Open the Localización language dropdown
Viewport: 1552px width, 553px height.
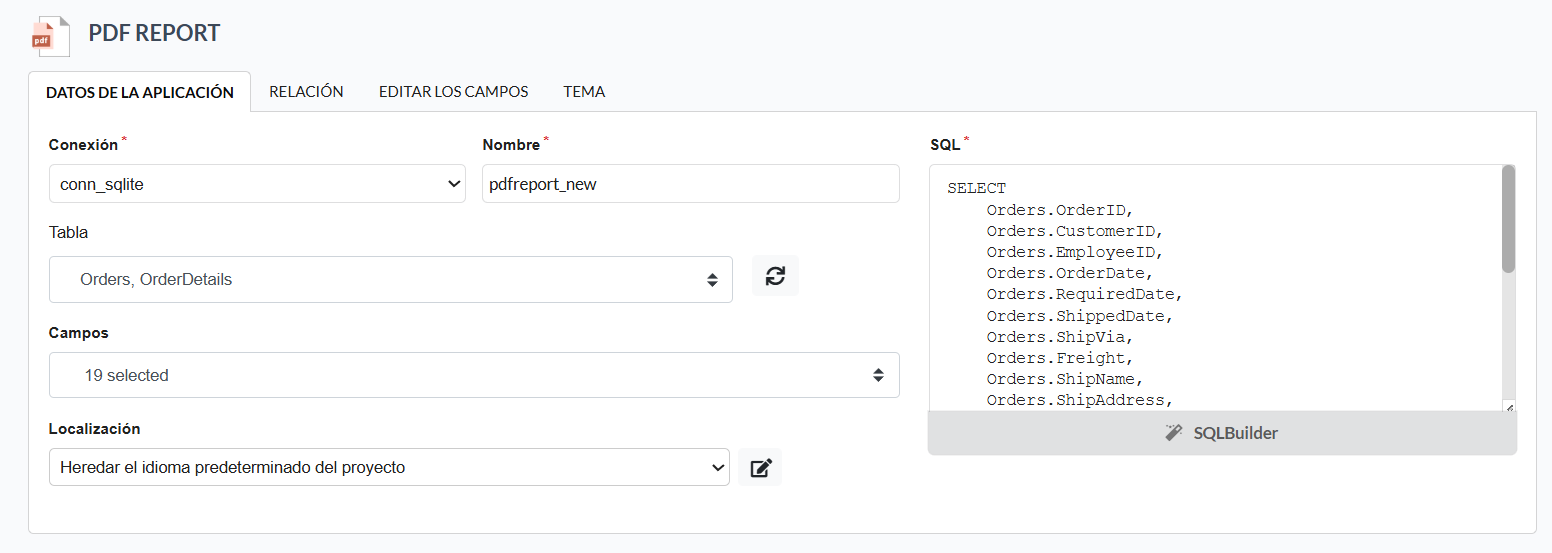389,467
